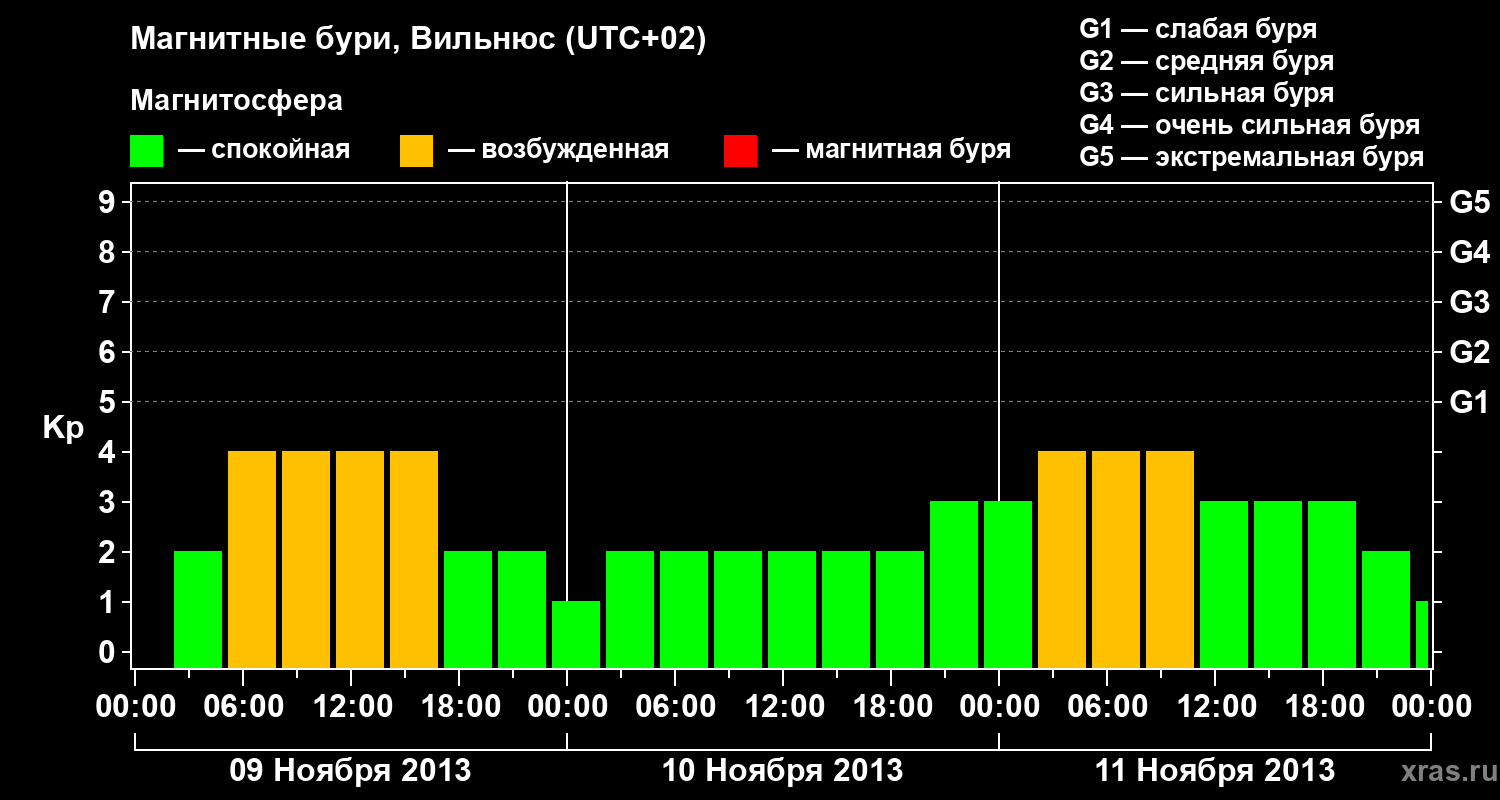Click the 'G3' label on the right axis

tap(1469, 302)
